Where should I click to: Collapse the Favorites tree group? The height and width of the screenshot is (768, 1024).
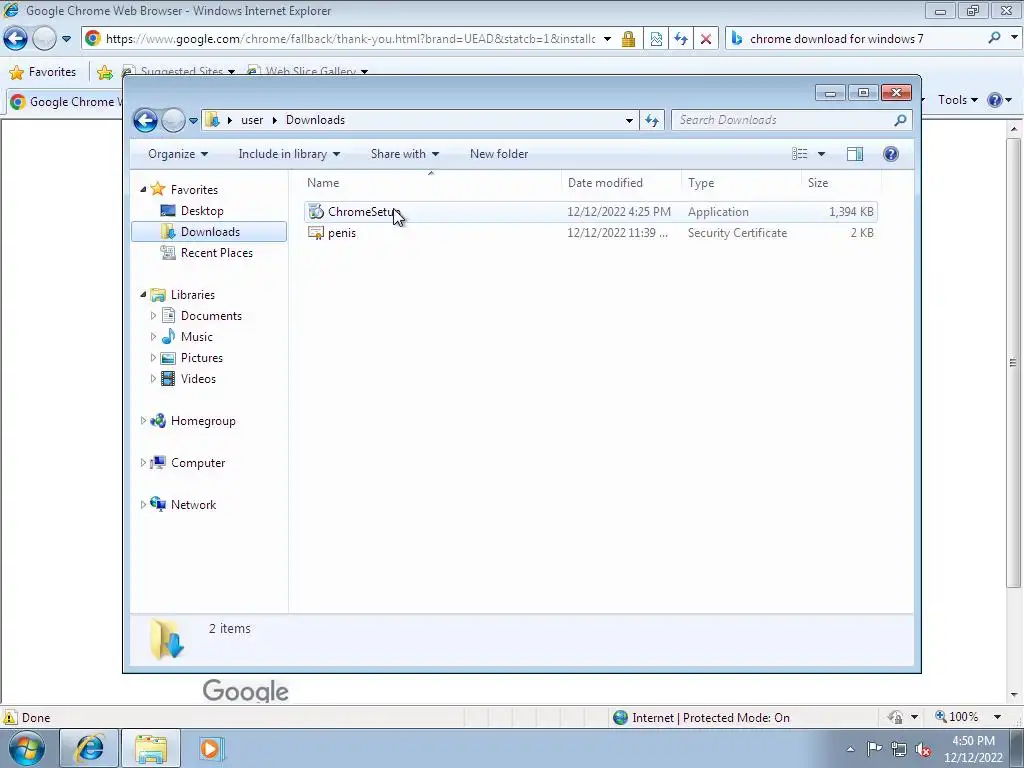[x=143, y=189]
